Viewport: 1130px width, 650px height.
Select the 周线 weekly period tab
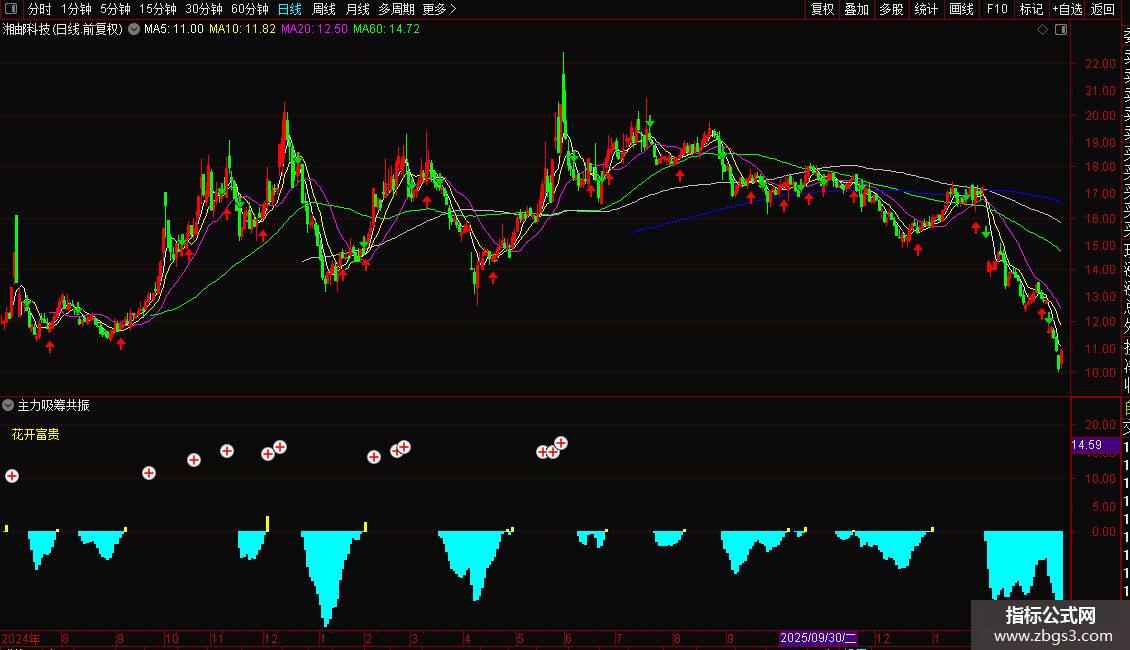[x=324, y=9]
